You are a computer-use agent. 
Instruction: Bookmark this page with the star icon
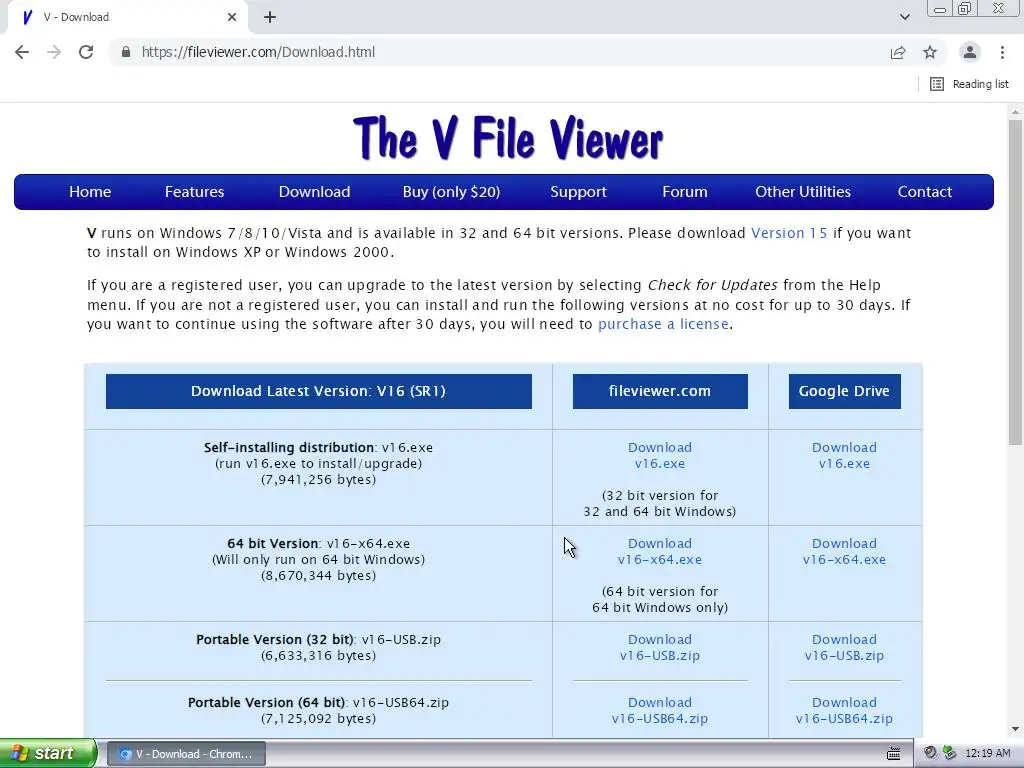tap(930, 52)
